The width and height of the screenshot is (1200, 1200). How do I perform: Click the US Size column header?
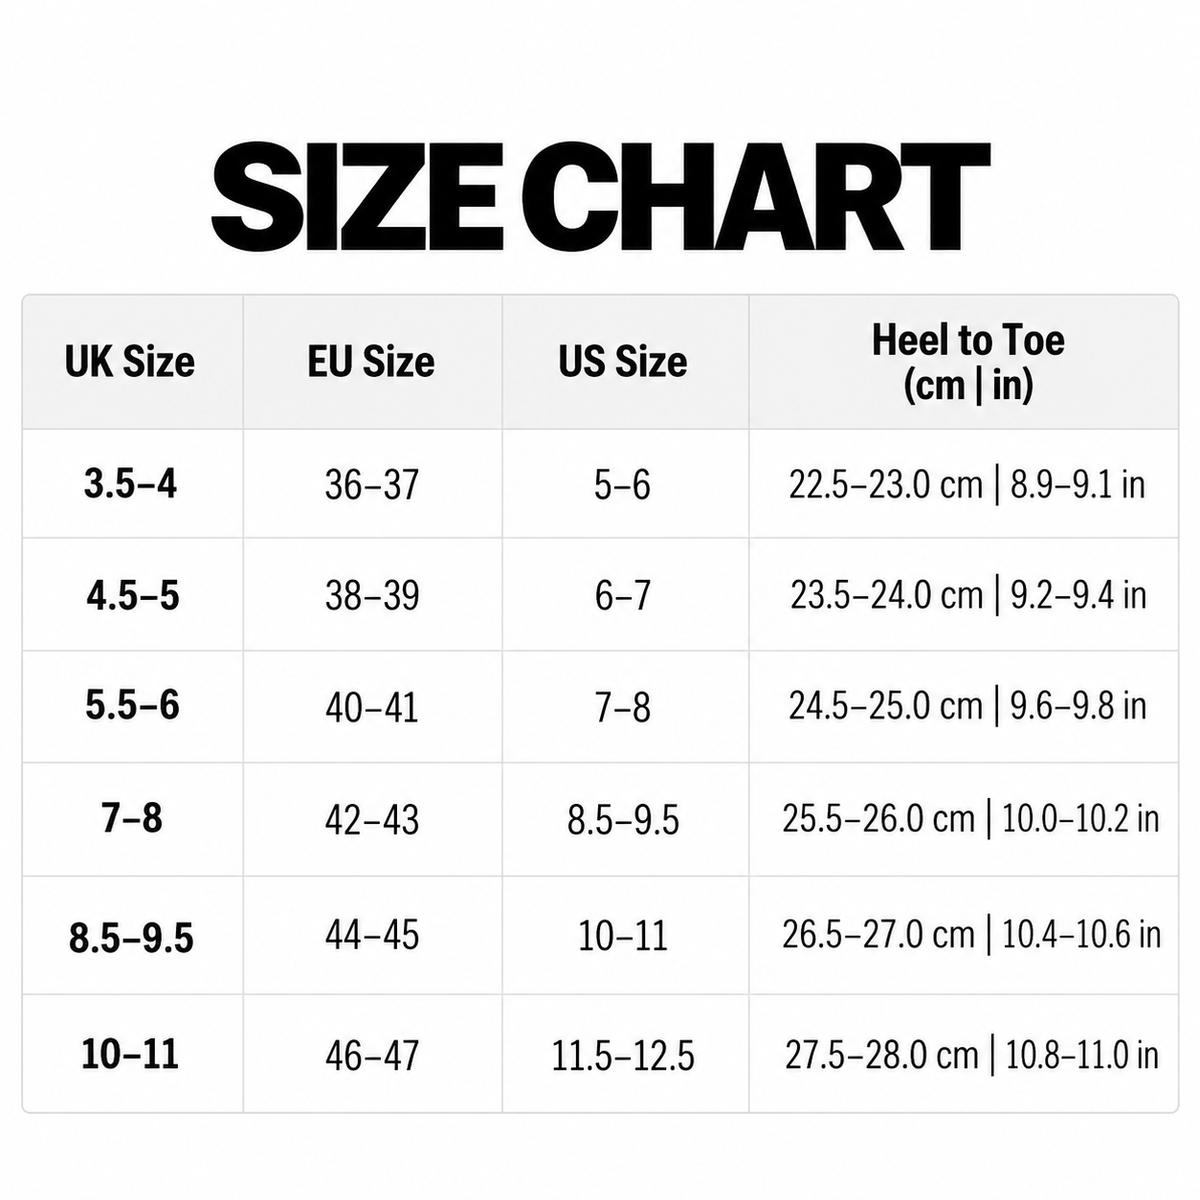click(623, 362)
